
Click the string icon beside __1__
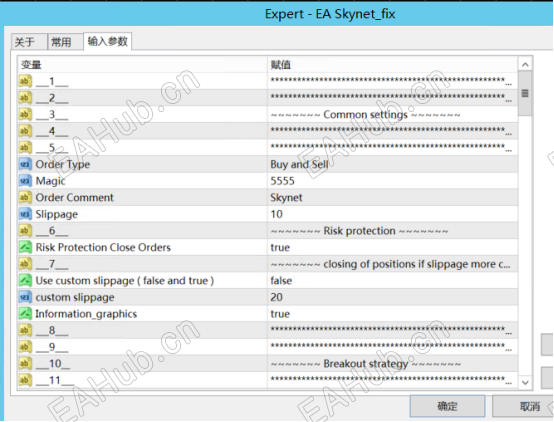(x=25, y=81)
